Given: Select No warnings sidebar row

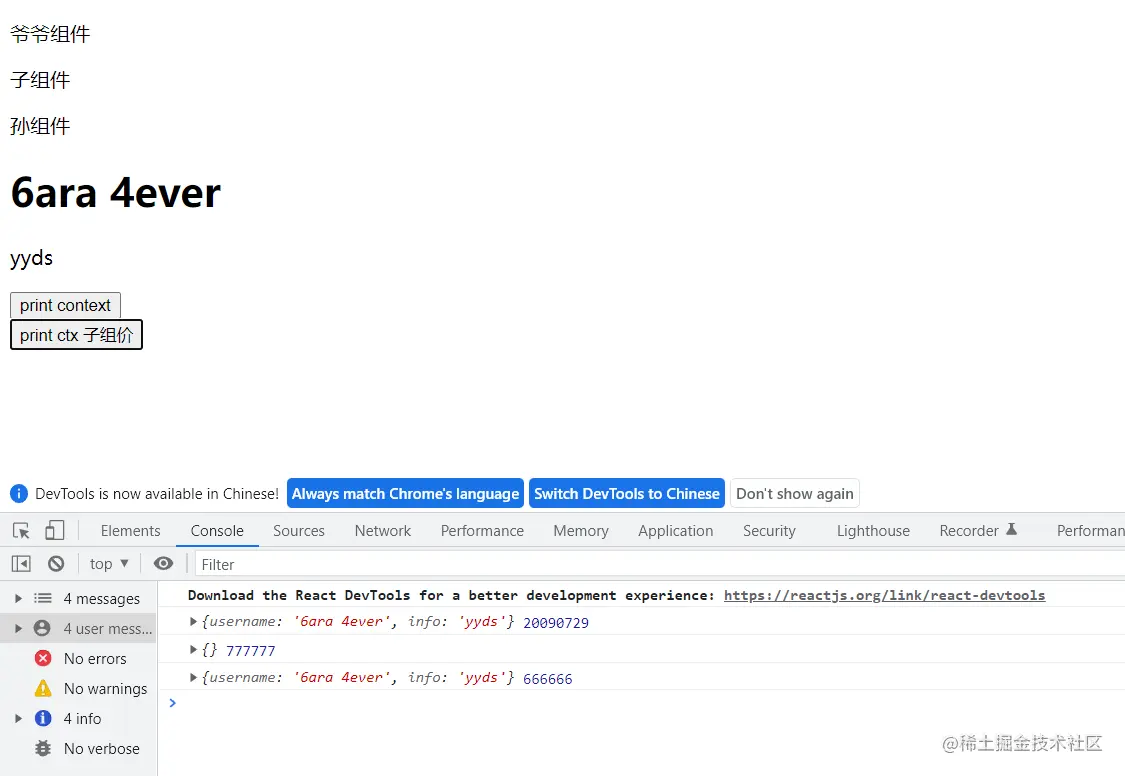Looking at the screenshot, I should click(x=79, y=689).
